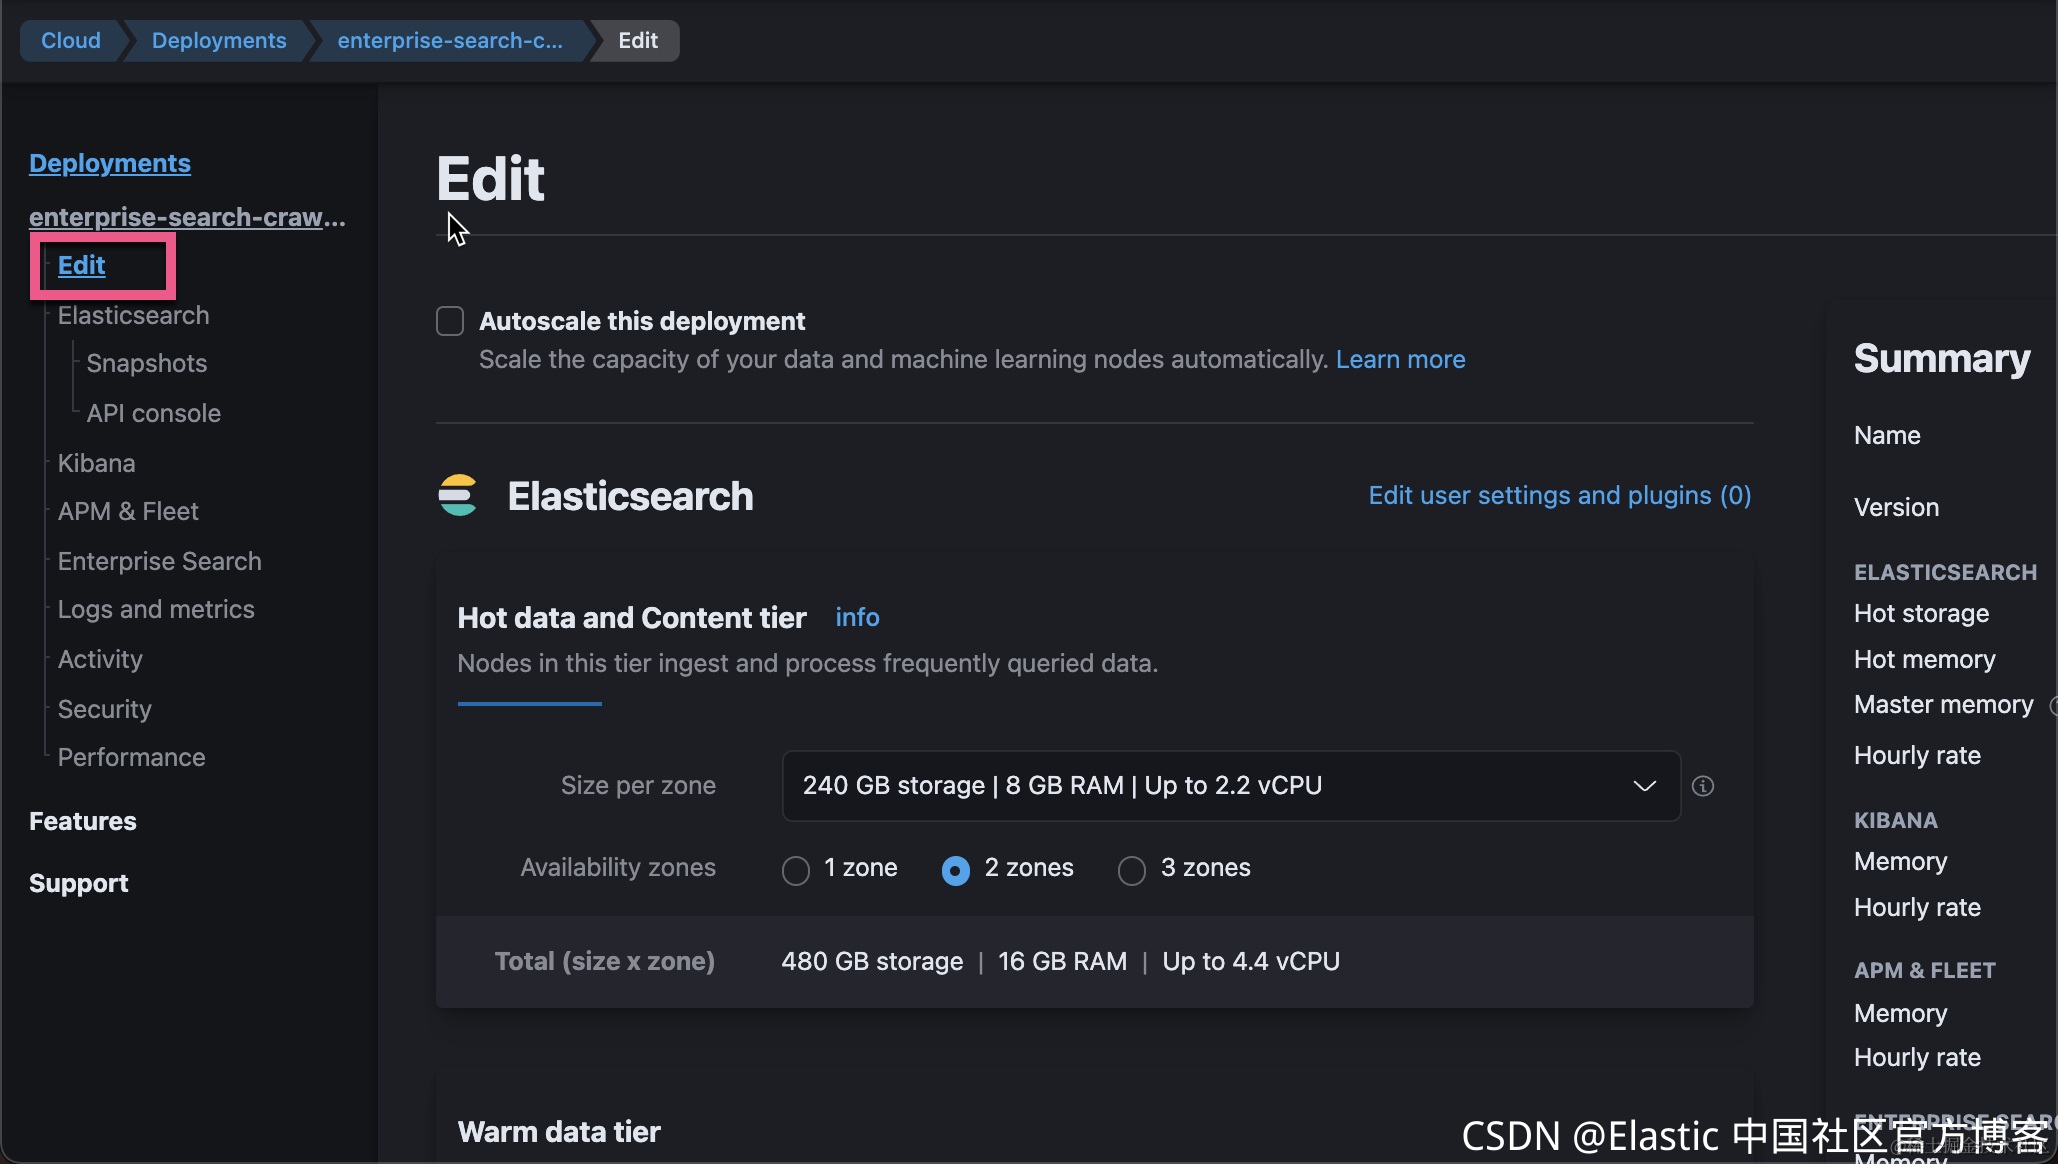Enable Autoscale this deployment checkbox
Screen dimensions: 2058x1164
(x=450, y=321)
